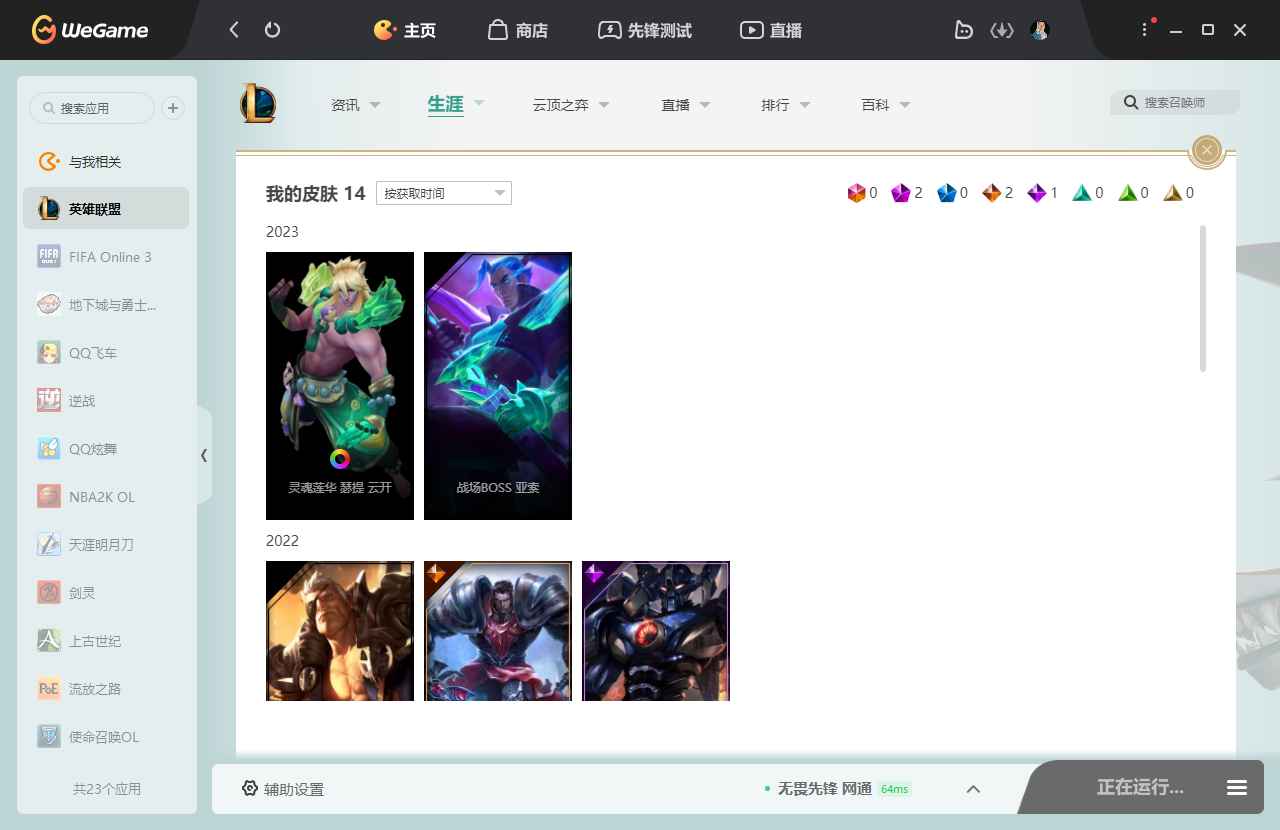Click the blue gem rarity icon
Screen dimensions: 1280x830
tap(946, 193)
